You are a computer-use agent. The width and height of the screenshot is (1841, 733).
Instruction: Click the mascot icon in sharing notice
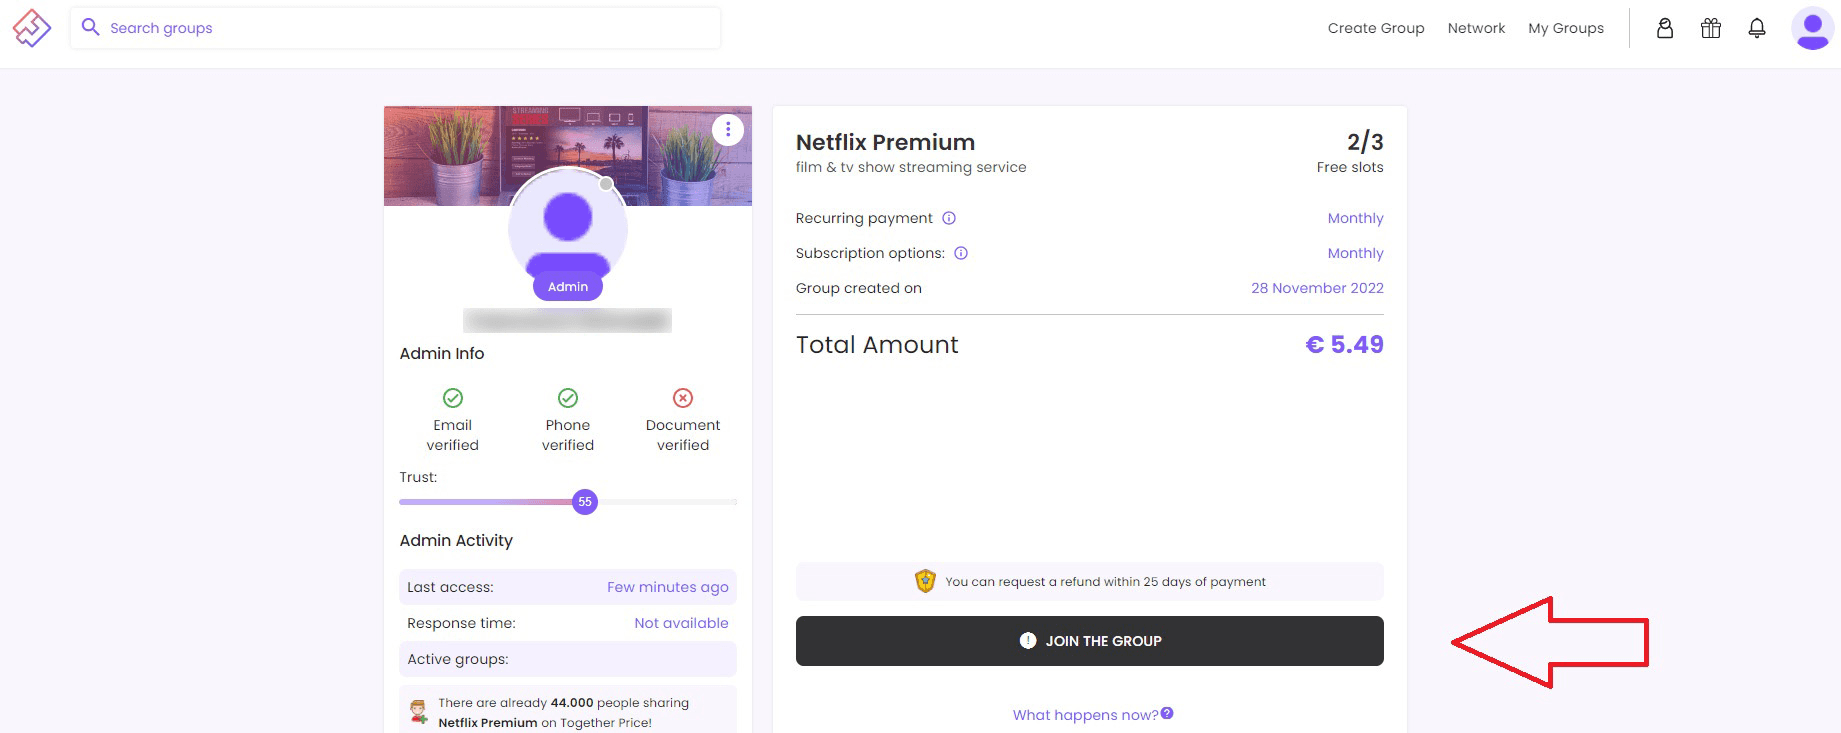pos(418,712)
